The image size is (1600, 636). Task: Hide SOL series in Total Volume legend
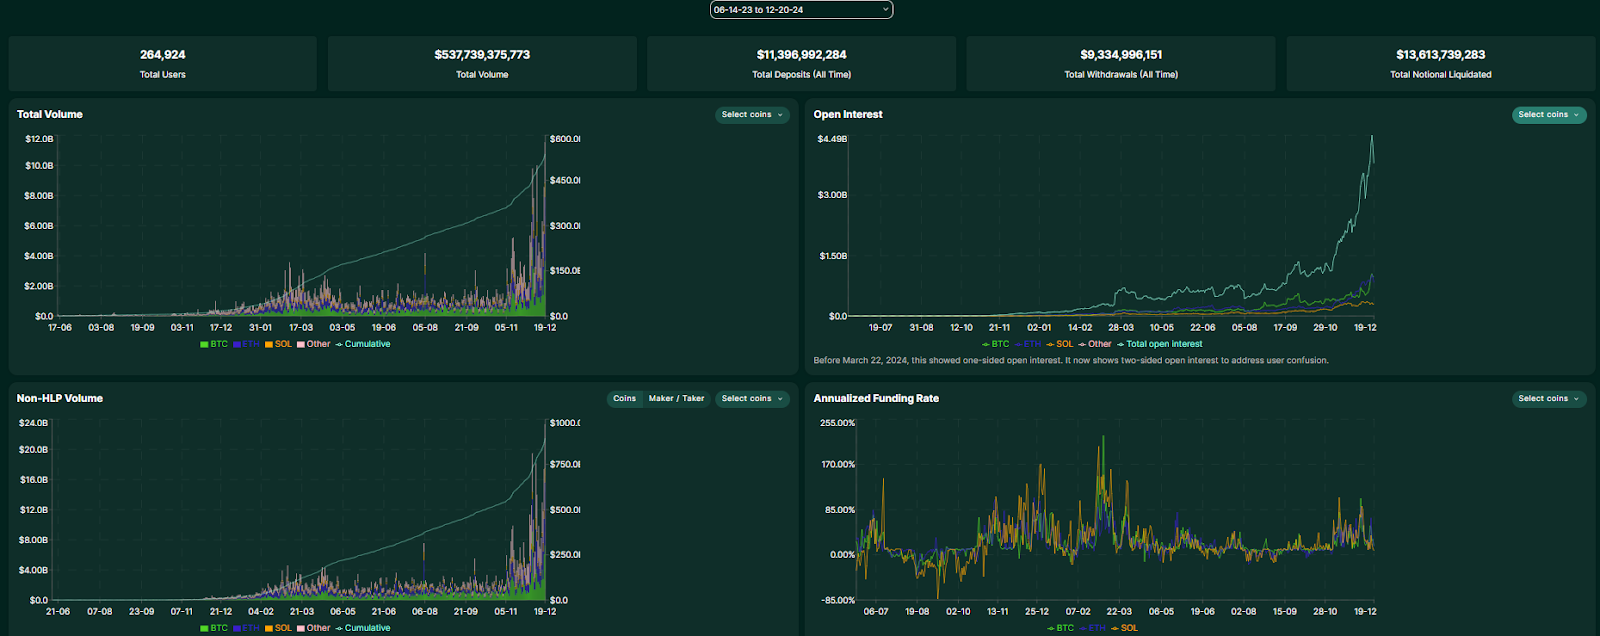click(278, 344)
